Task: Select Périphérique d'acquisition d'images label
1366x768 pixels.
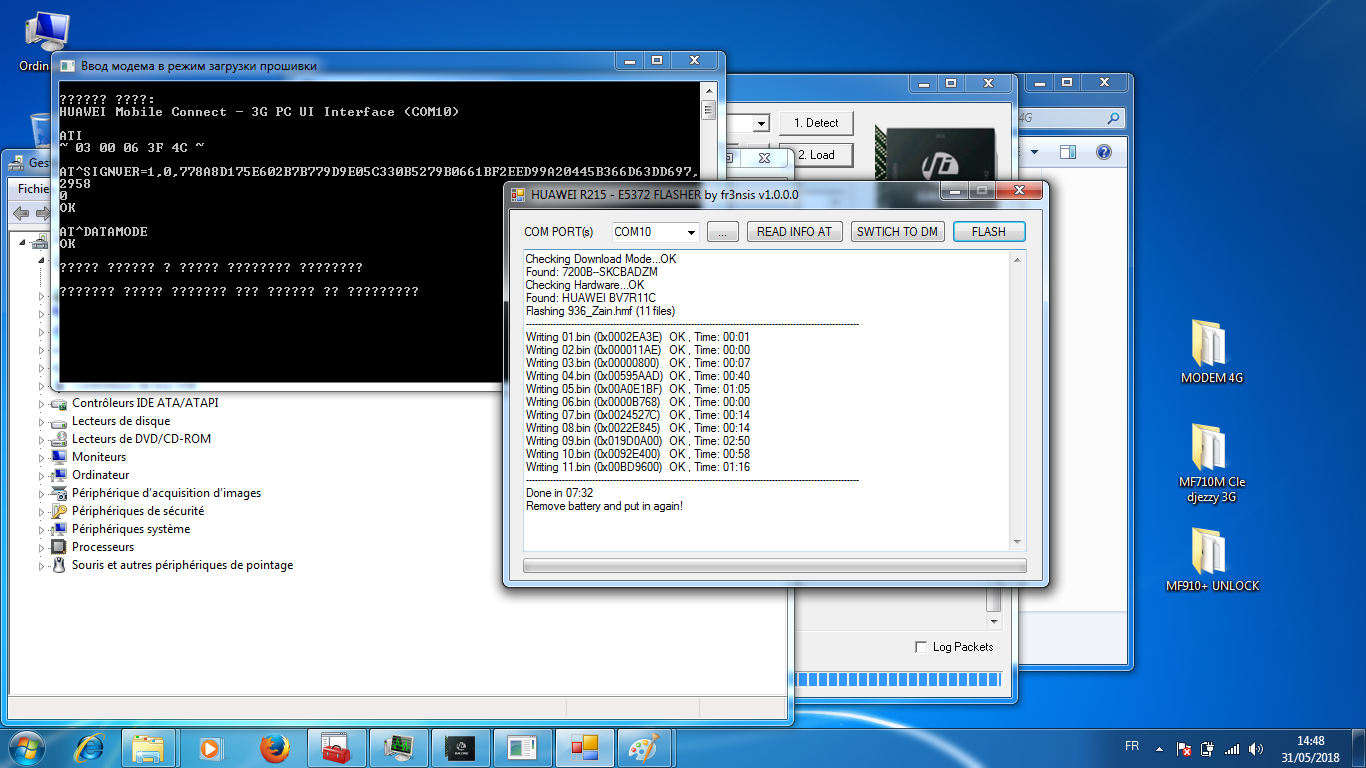Action: point(166,493)
